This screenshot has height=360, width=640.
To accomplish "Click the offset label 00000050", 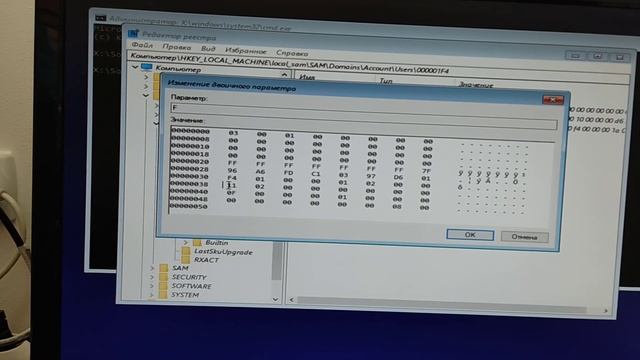I will click(189, 206).
